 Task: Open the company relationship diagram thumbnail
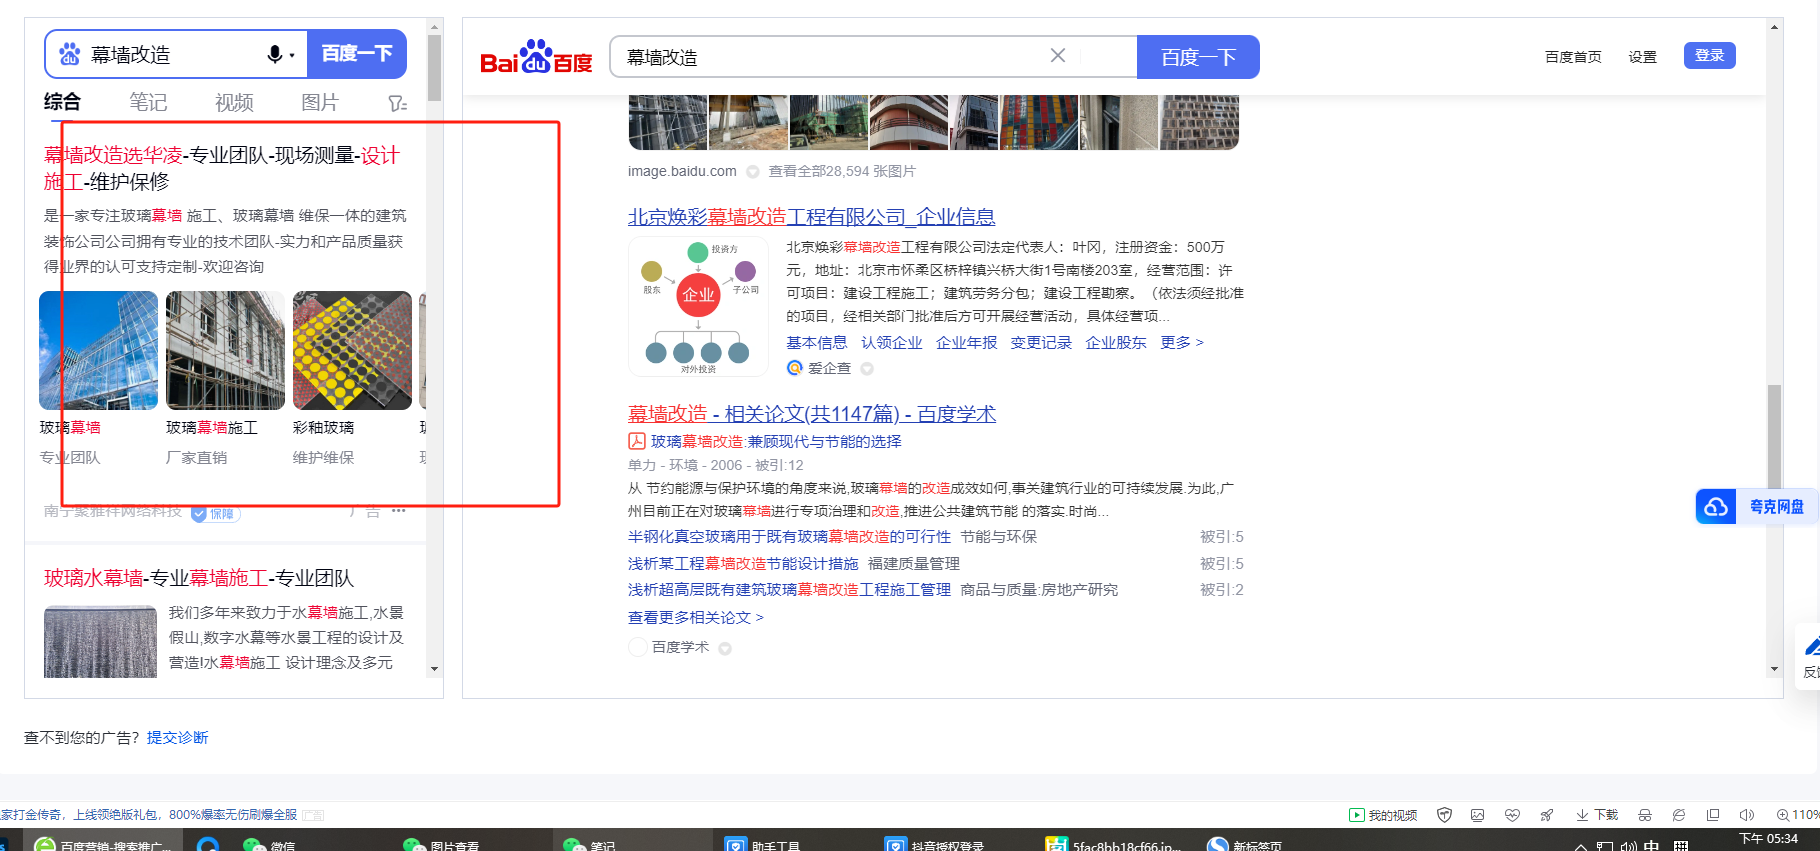[698, 307]
